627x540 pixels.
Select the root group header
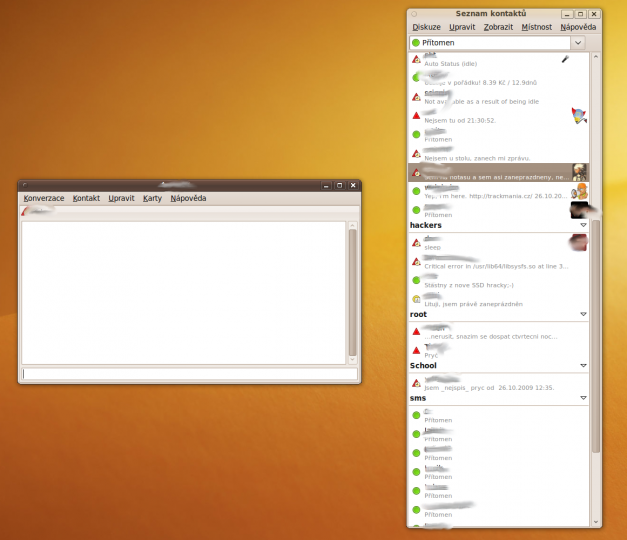[499, 314]
